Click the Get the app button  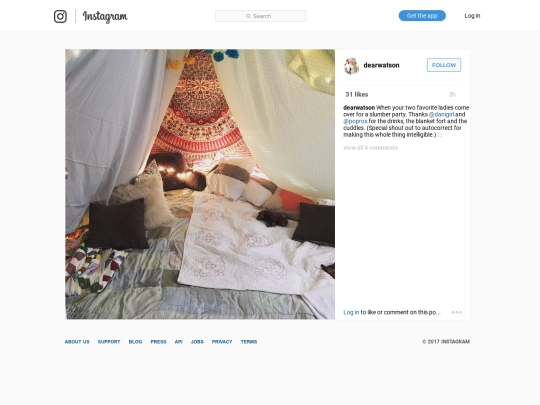[x=422, y=15]
